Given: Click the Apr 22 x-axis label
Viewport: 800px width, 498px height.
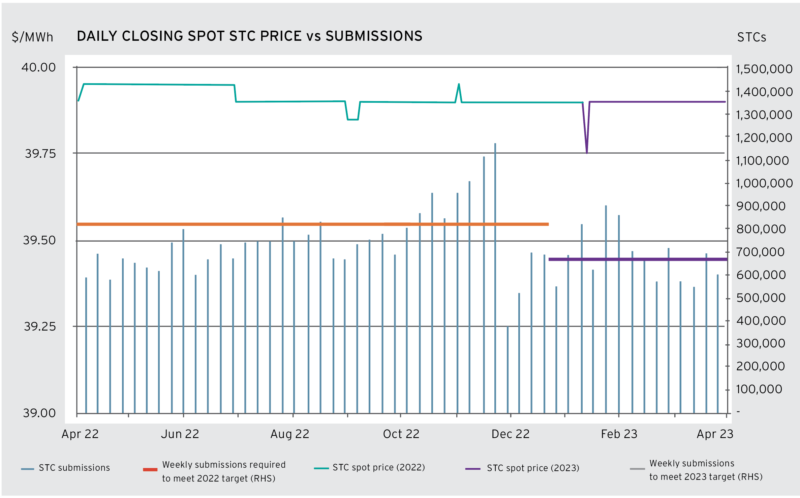Looking at the screenshot, I should tap(80, 434).
